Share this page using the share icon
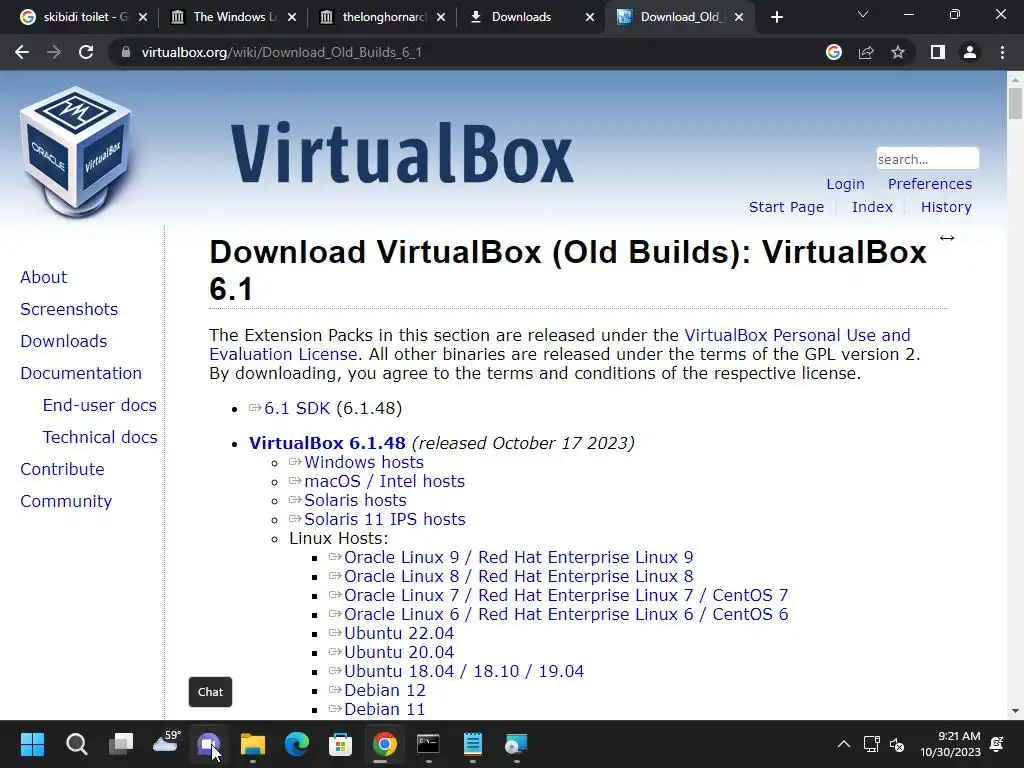 [866, 52]
